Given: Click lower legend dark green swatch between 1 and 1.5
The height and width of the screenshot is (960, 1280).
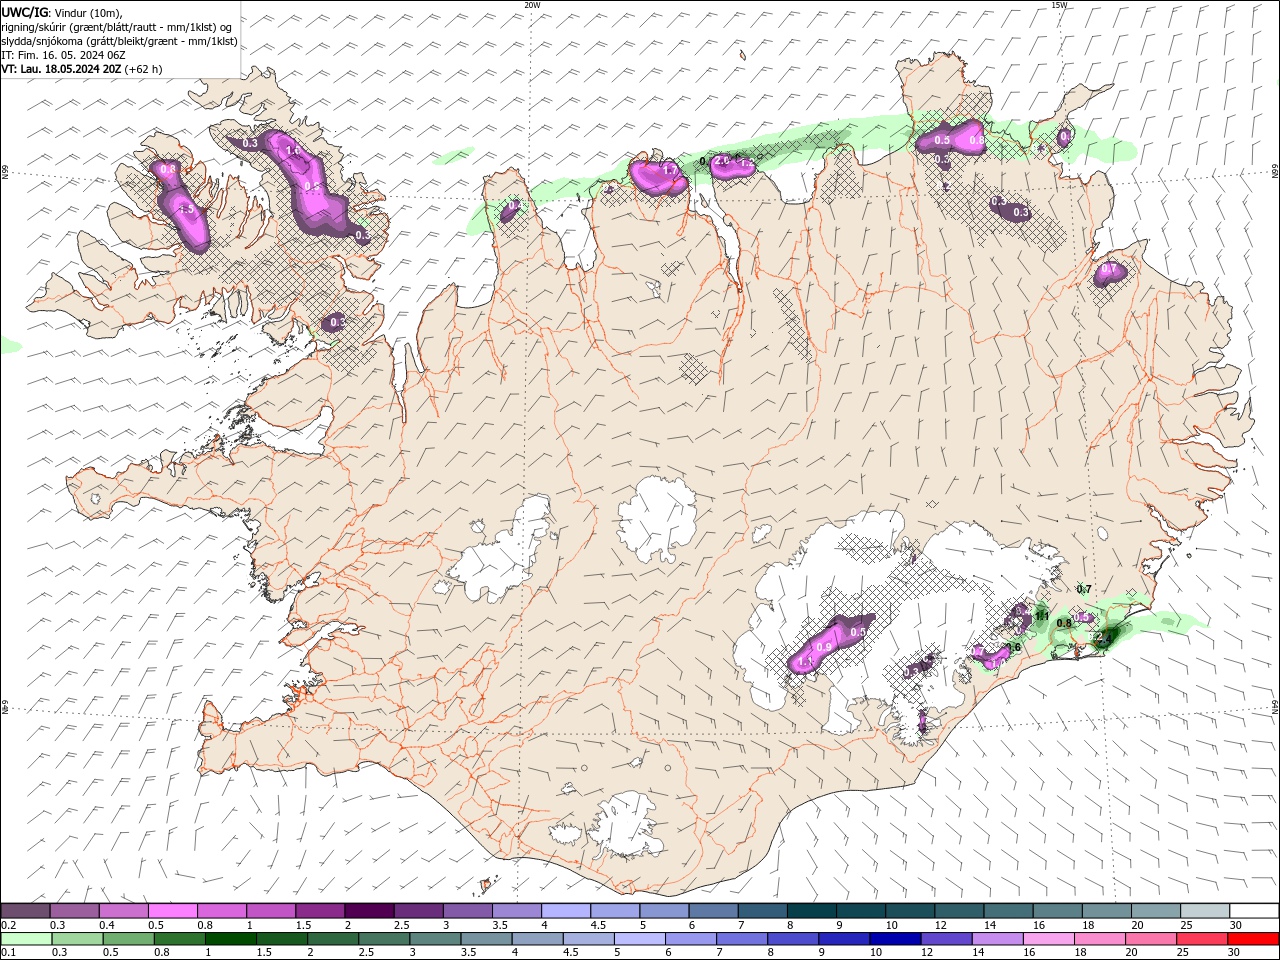Looking at the screenshot, I should (x=230, y=939).
